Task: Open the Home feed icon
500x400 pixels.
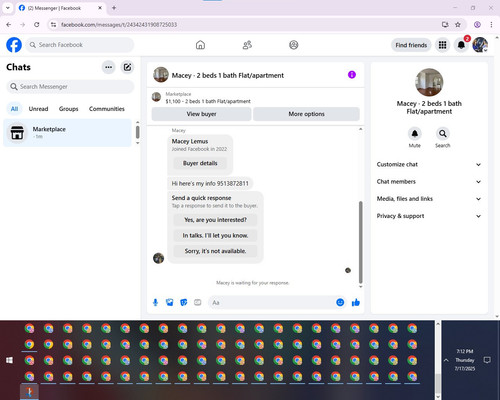Action: (200, 45)
